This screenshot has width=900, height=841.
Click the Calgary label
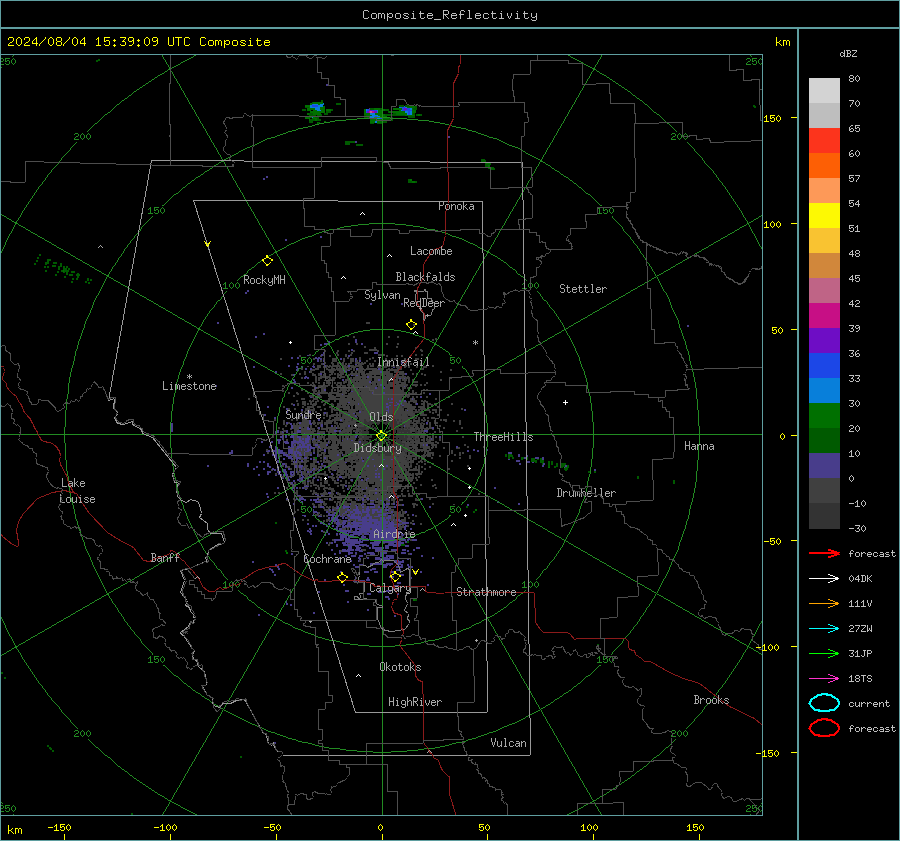pyautogui.click(x=390, y=588)
